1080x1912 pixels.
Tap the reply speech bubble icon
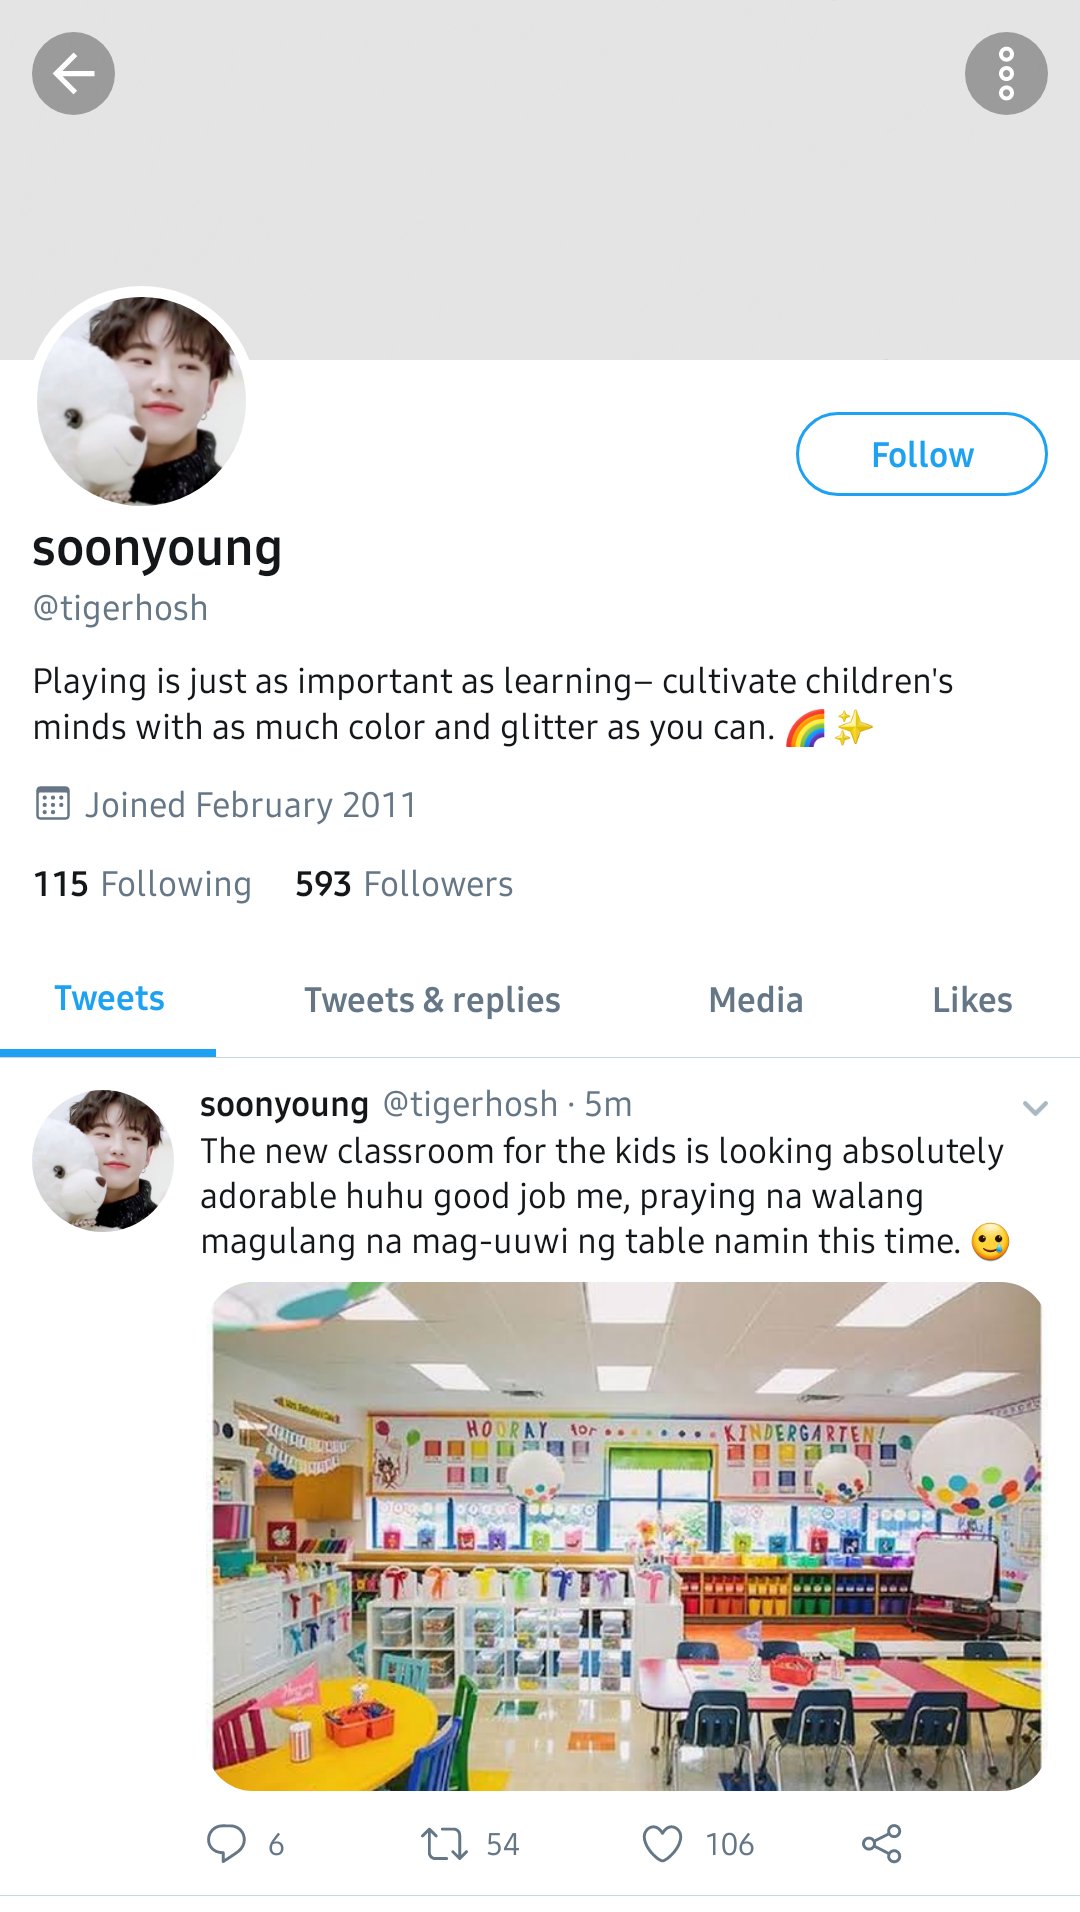click(226, 1843)
